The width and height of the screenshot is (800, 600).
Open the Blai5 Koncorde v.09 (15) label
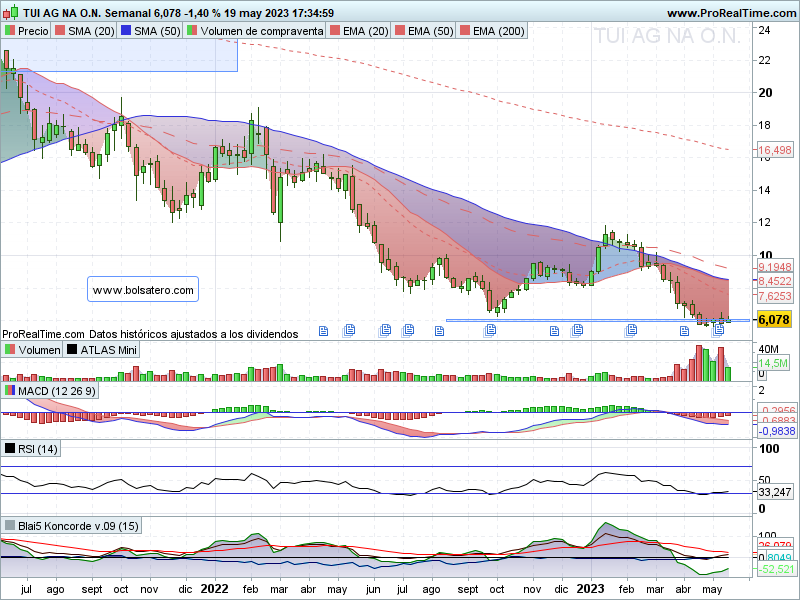[x=71, y=526]
